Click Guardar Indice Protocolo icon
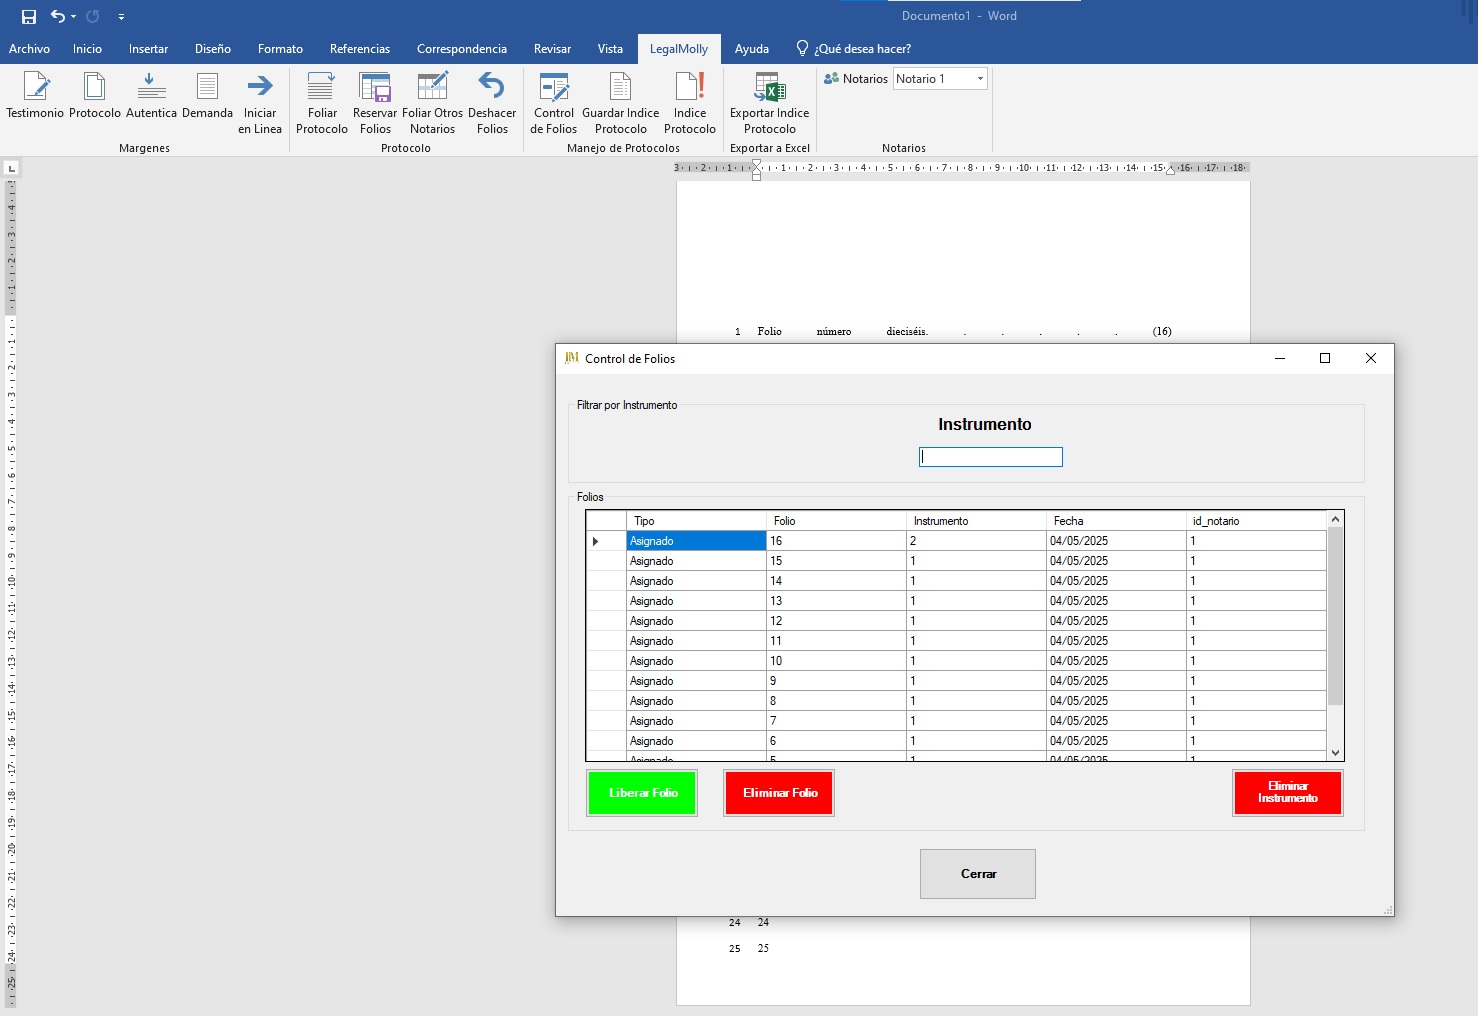This screenshot has width=1478, height=1016. 620,87
